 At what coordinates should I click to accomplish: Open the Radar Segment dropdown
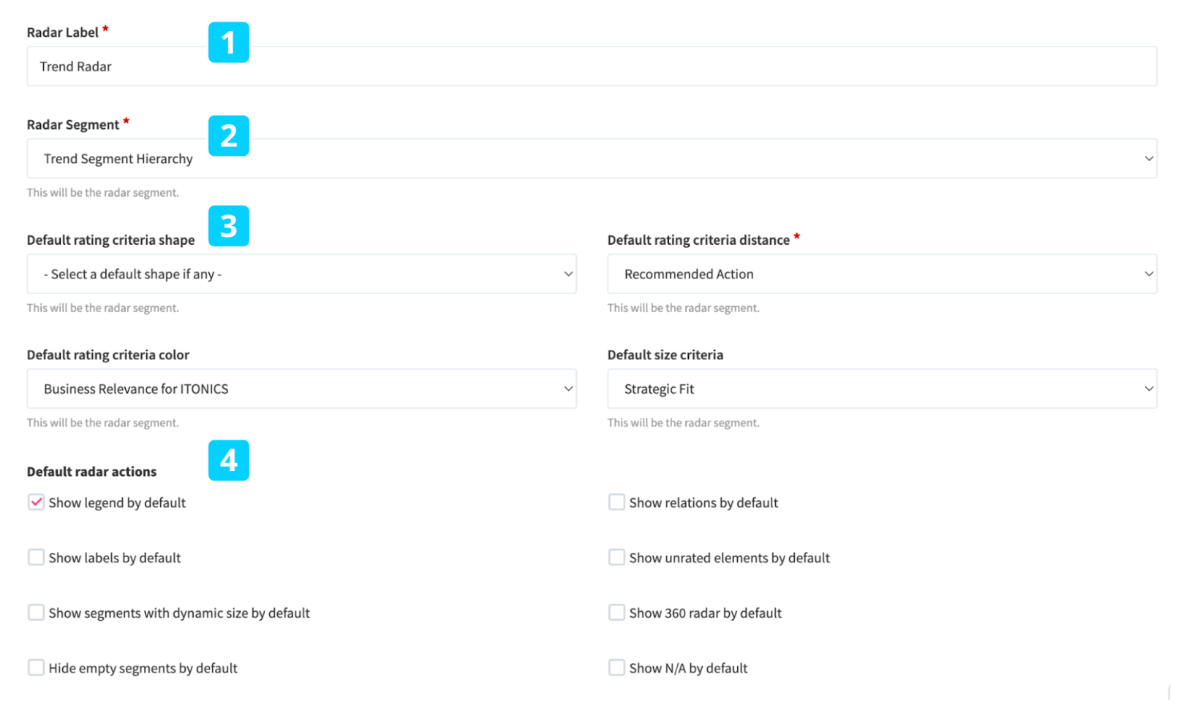click(591, 159)
